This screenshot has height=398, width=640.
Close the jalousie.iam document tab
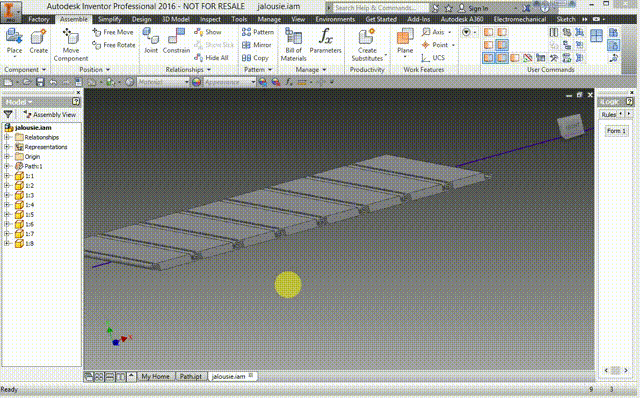(251, 376)
